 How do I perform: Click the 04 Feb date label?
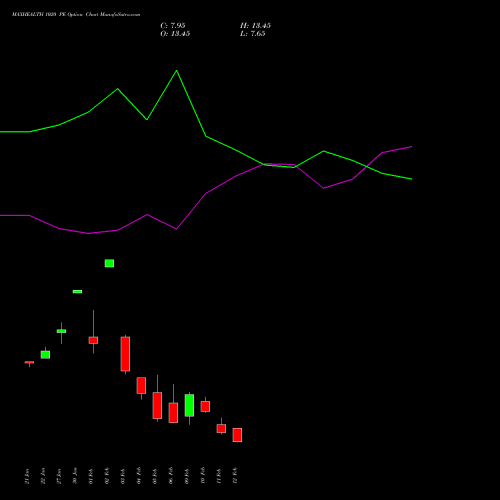(139, 476)
